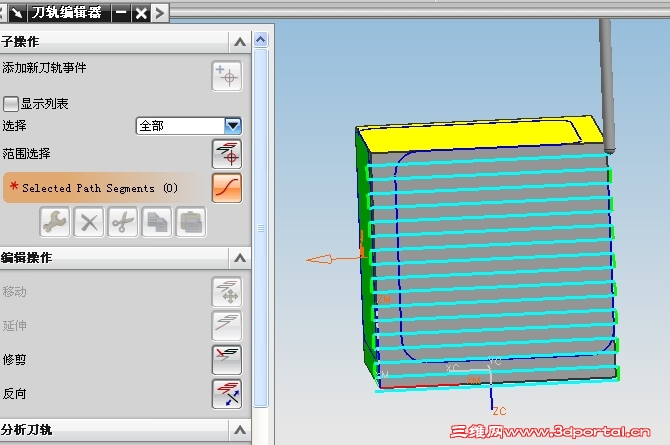Image resolution: width=670 pixels, height=445 pixels.
Task: Click the ZC axis label in the viewport
Action: click(500, 411)
